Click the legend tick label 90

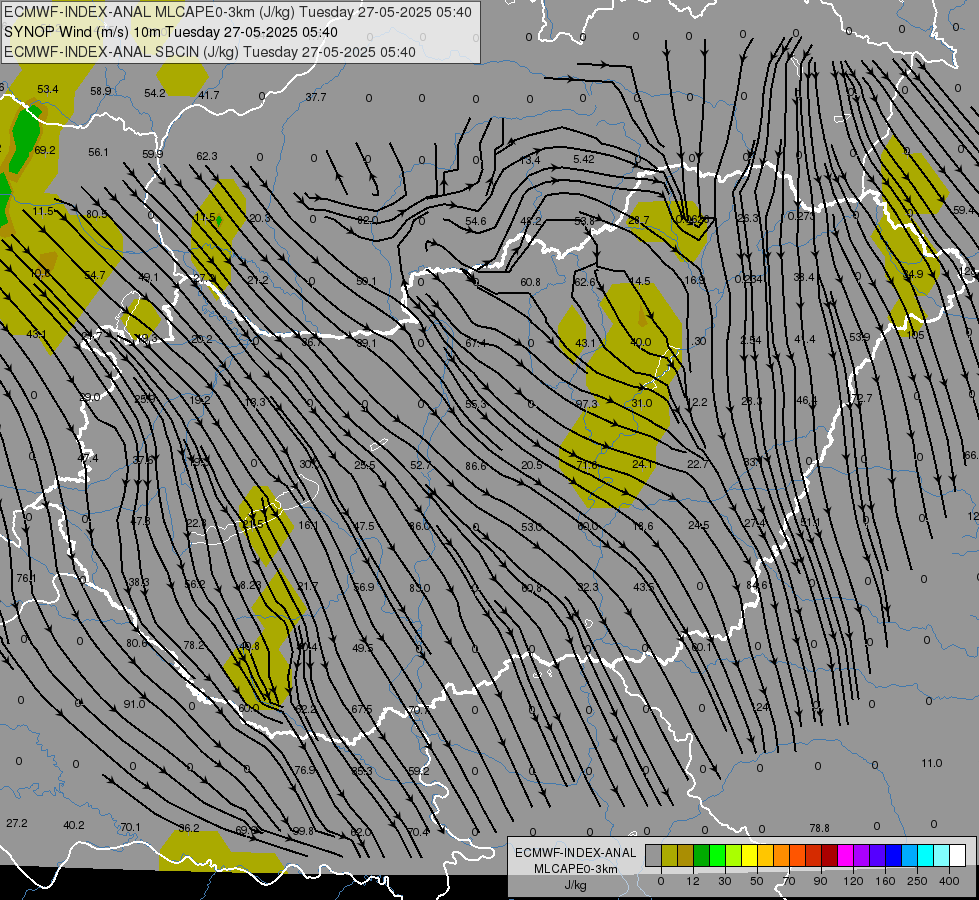point(820,881)
